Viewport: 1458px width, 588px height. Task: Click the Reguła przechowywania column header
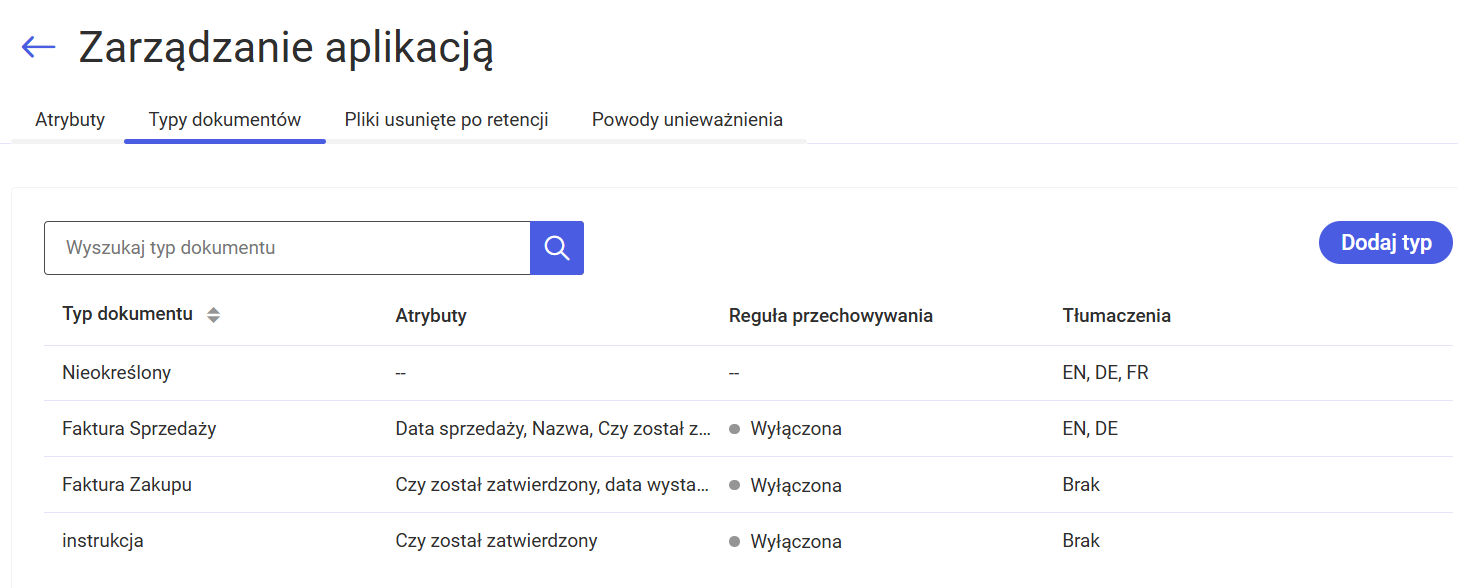pos(830,316)
